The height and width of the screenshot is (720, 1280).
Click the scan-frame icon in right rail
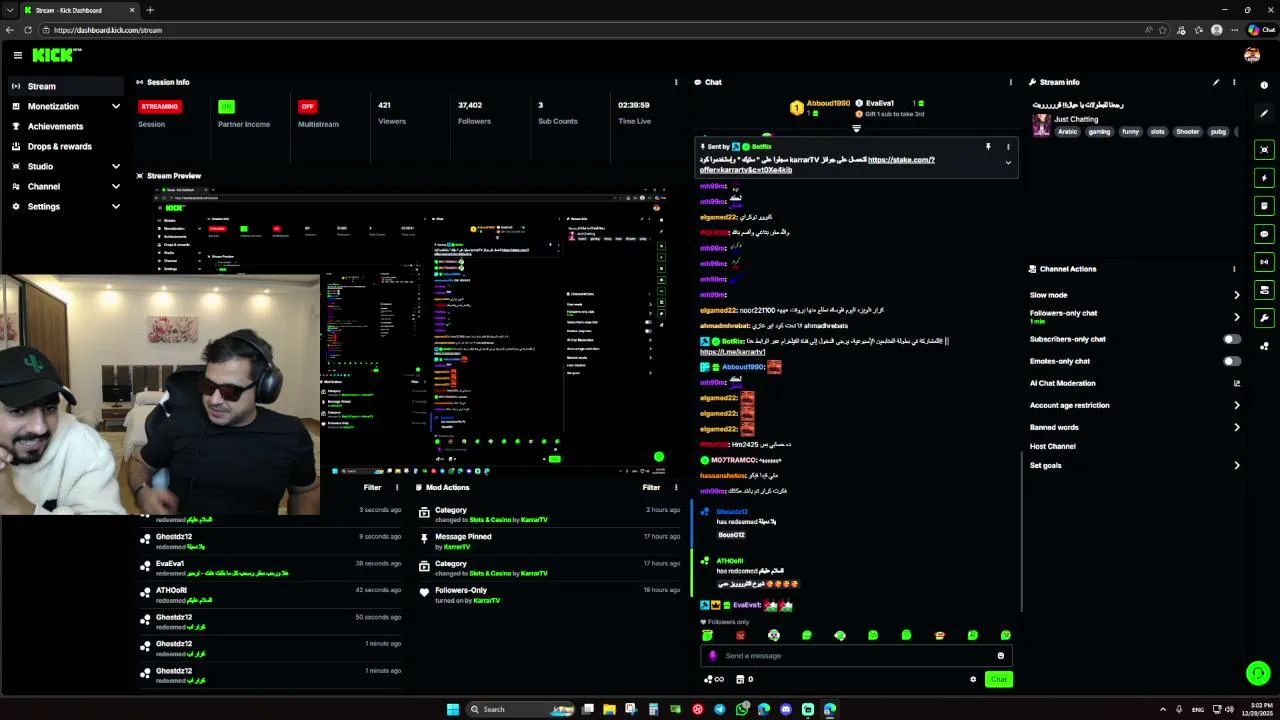coord(1264,150)
